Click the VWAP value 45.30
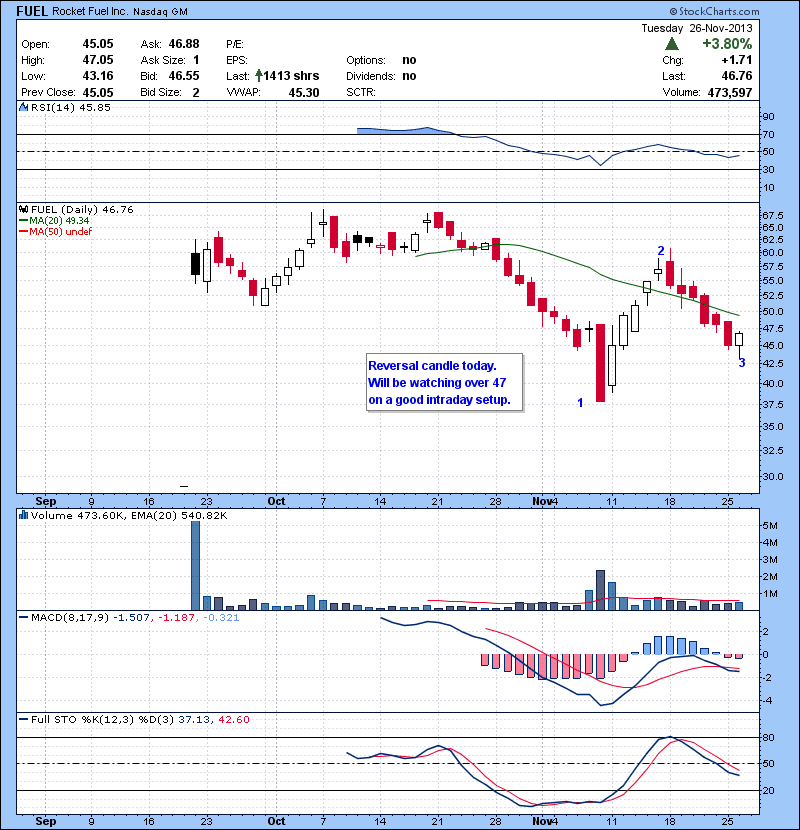 pyautogui.click(x=304, y=92)
